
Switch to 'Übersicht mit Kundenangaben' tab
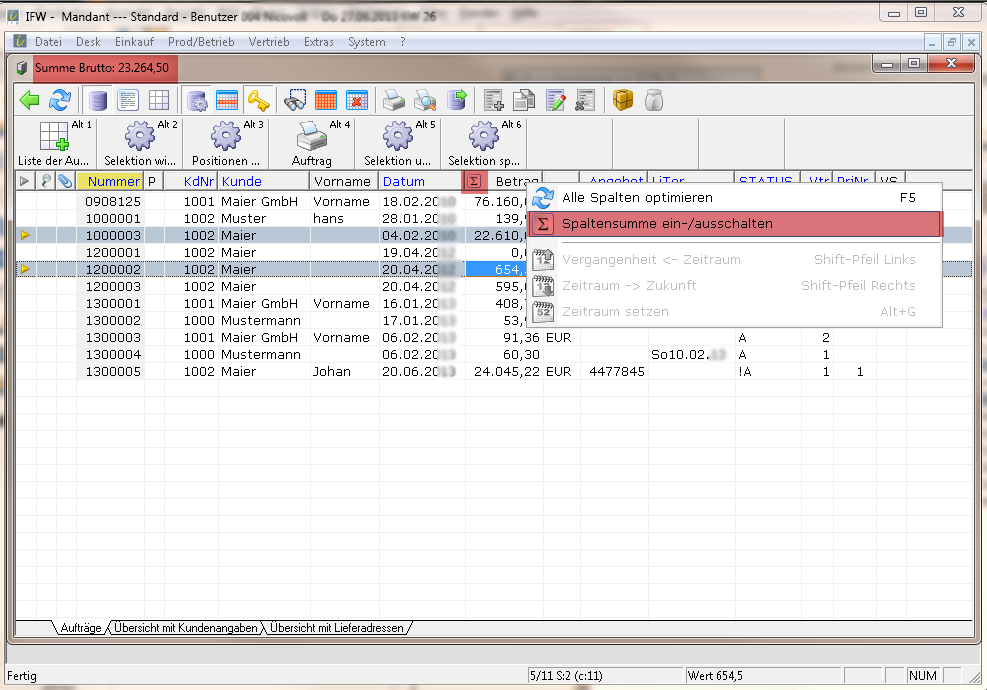point(187,628)
